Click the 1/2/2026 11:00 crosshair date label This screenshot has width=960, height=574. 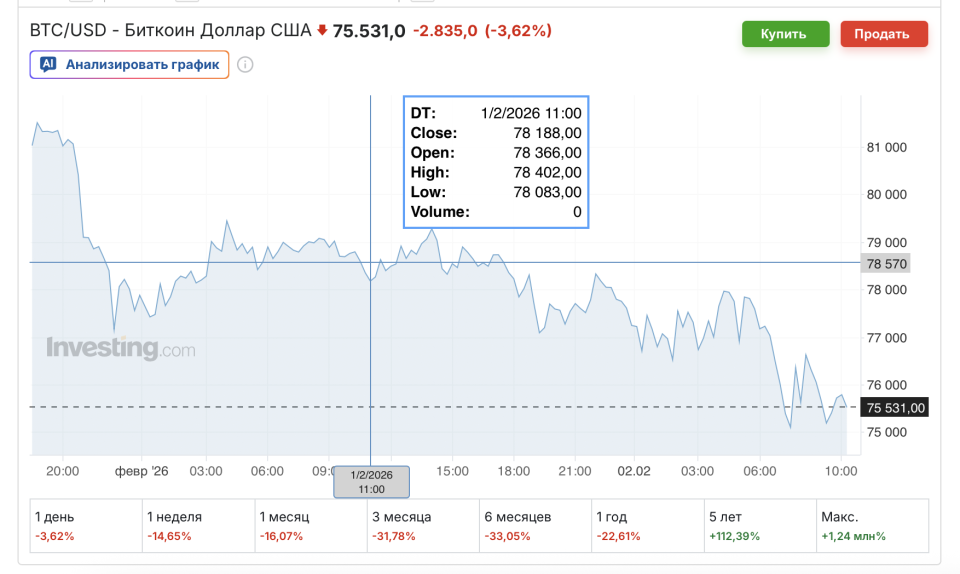click(x=371, y=481)
